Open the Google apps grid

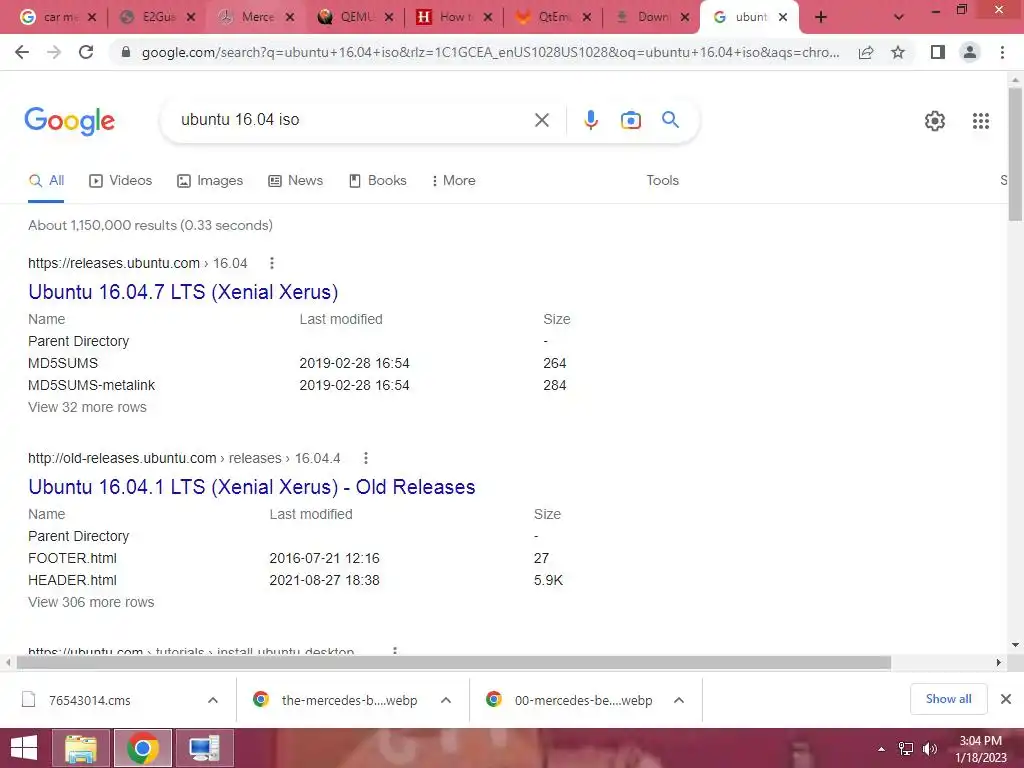click(x=980, y=121)
